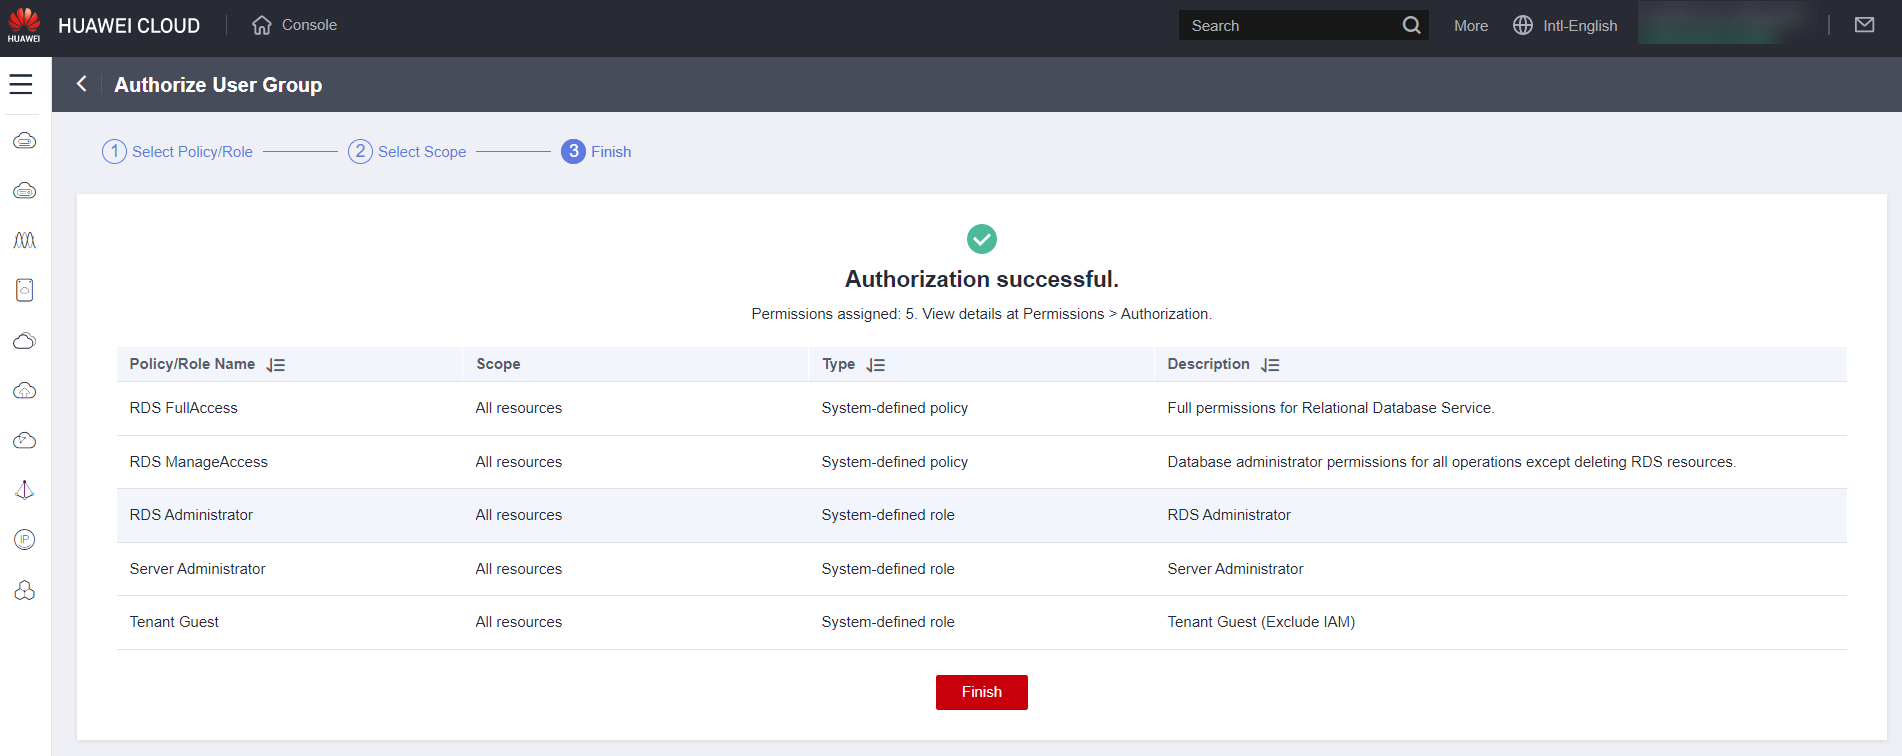Click the back arrow beside Authorize User Group
This screenshot has height=756, width=1902.
coord(82,84)
